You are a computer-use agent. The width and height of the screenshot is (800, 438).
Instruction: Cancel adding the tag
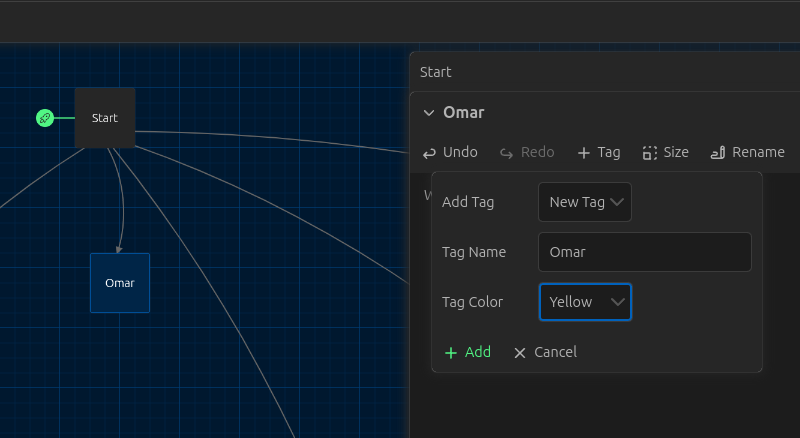tap(545, 352)
